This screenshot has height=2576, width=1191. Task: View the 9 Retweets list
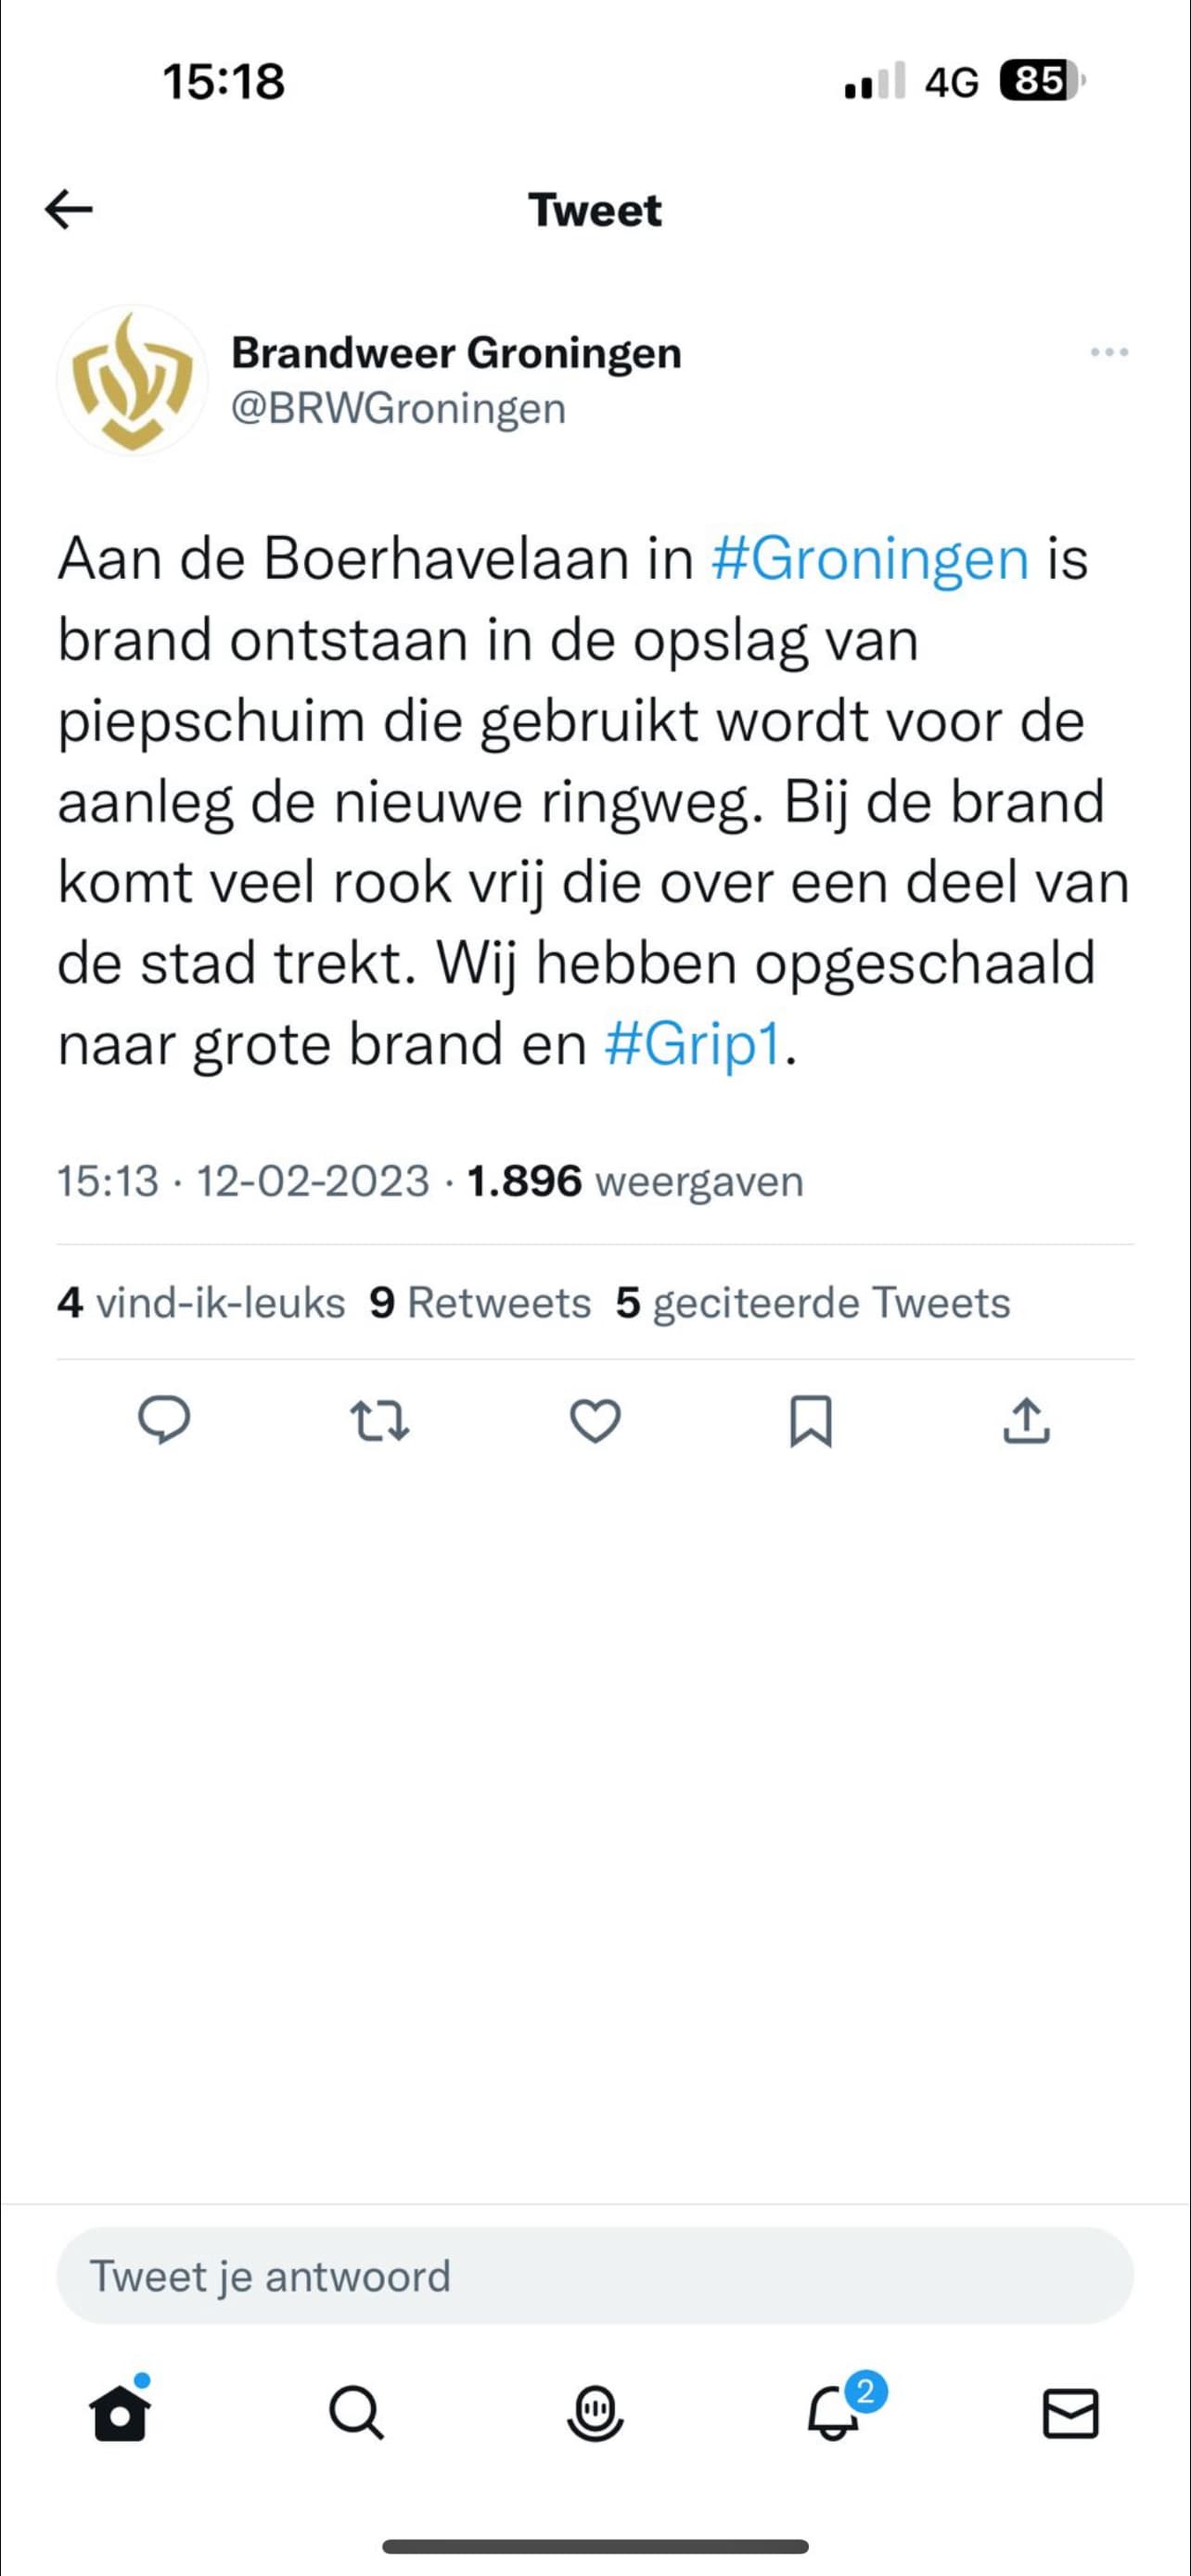480,1303
